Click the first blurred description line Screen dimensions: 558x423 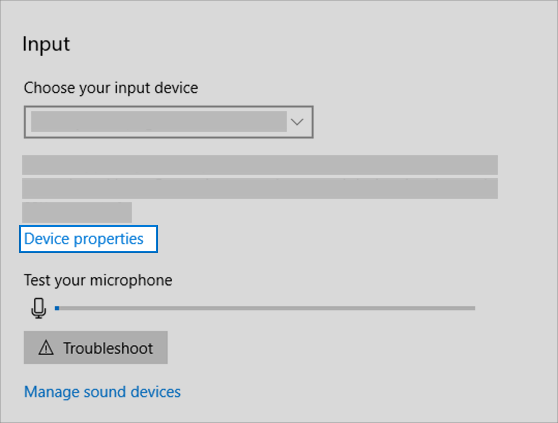pos(260,165)
